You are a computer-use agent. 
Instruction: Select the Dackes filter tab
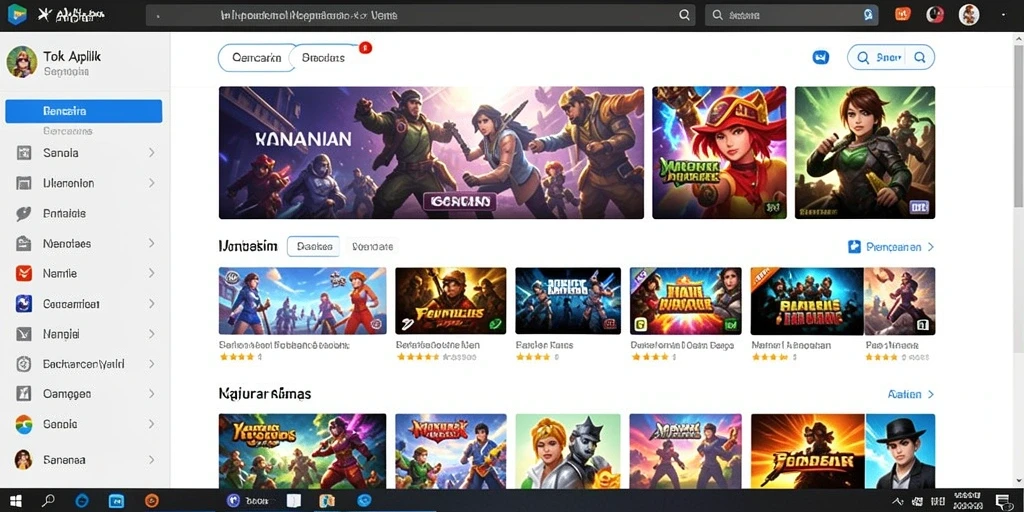tap(313, 247)
